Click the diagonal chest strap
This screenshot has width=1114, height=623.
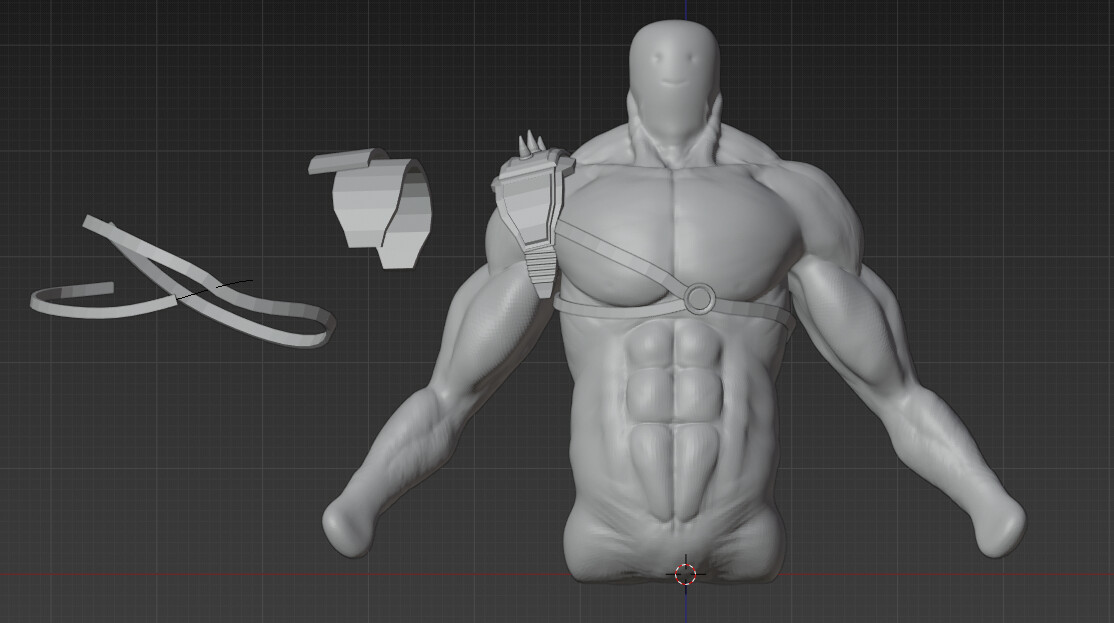click(x=620, y=250)
